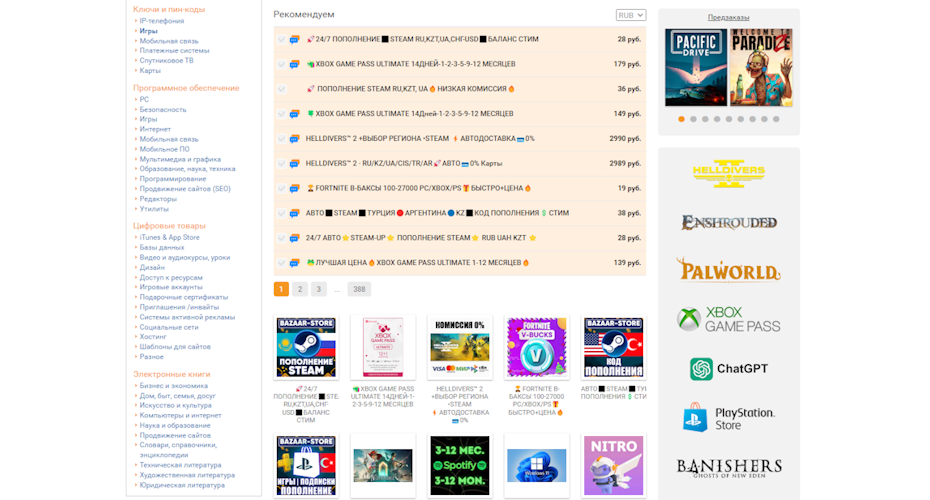
Task: Open the Palworld logo link
Action: click(729, 270)
